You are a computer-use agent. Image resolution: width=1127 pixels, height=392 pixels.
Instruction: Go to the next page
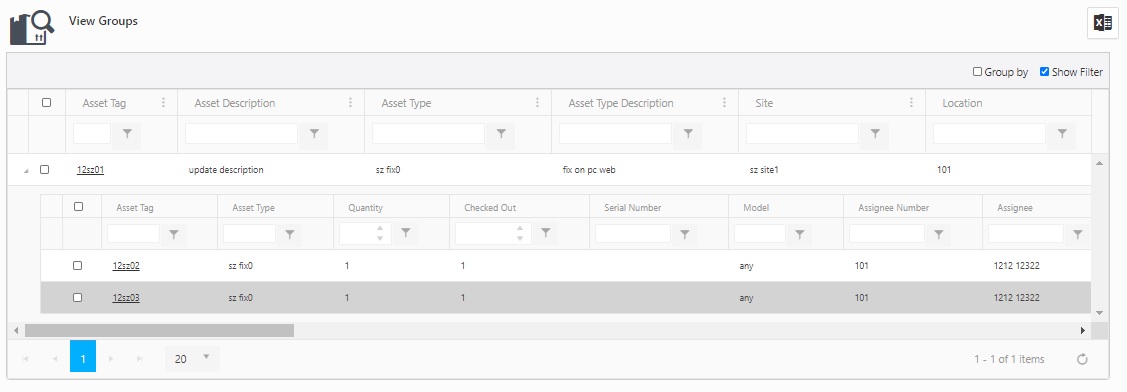111,358
